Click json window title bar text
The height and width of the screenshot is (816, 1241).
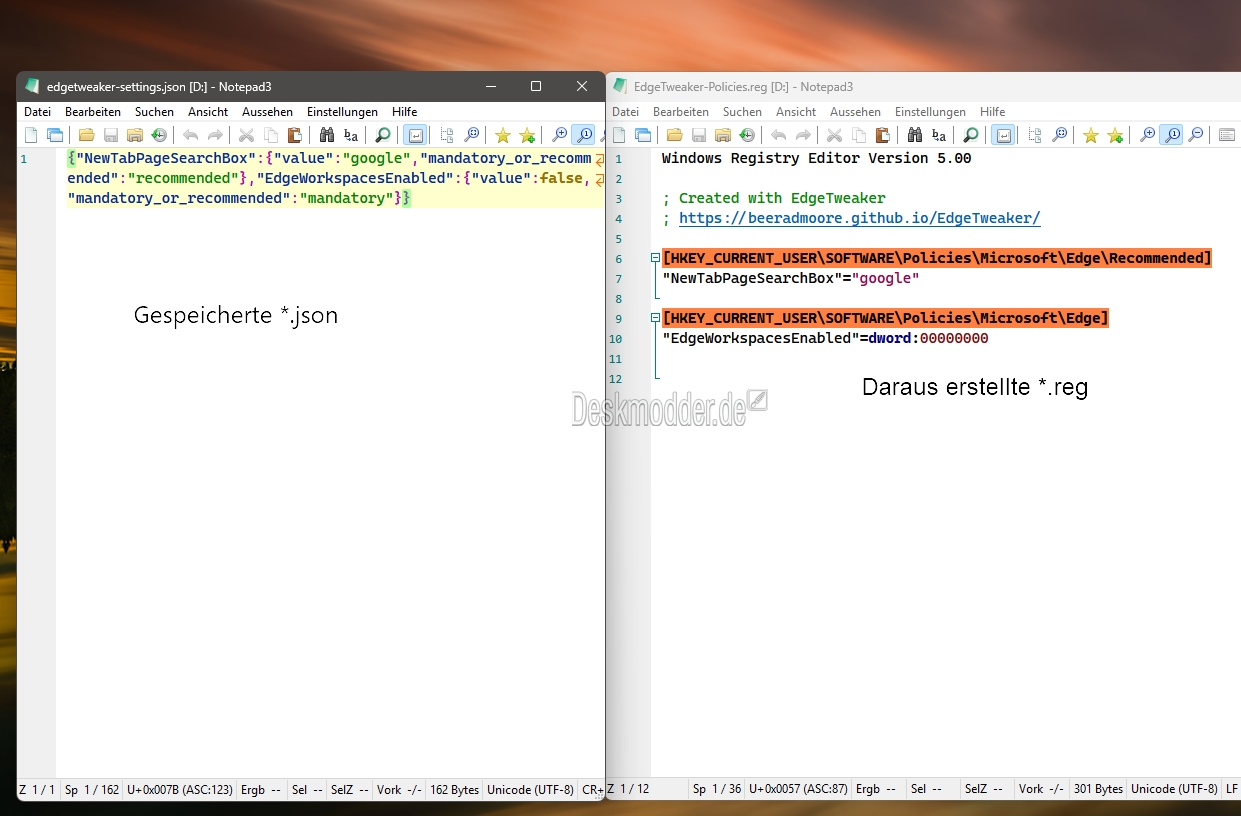tap(159, 87)
